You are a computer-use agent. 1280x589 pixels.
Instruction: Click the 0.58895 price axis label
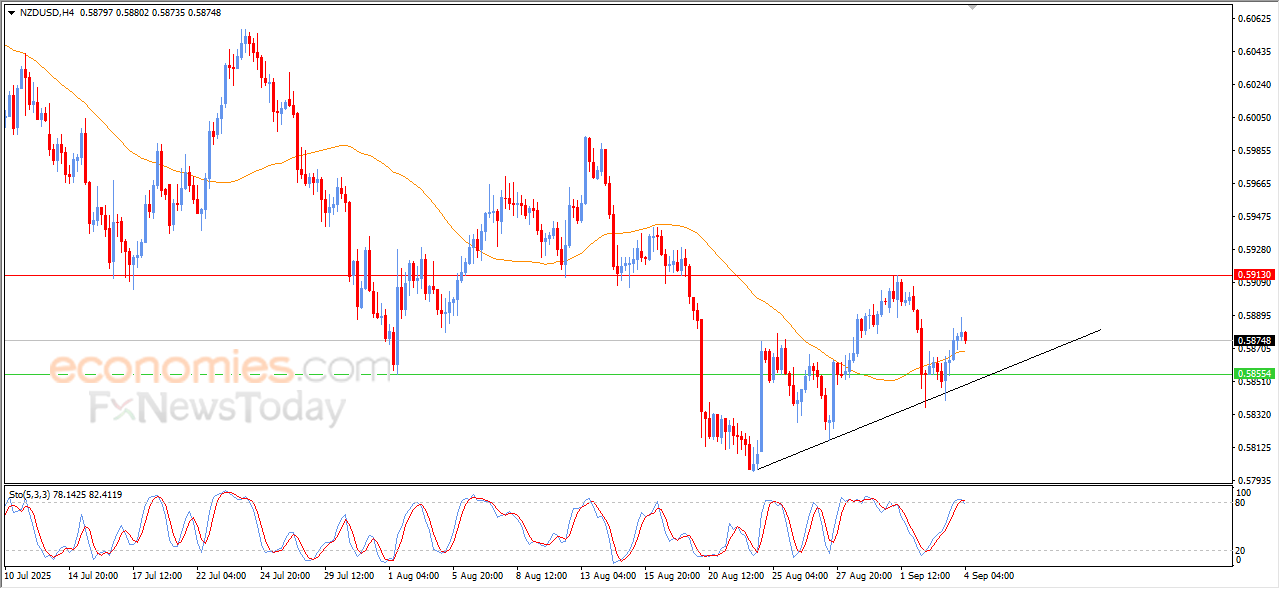[1256, 316]
